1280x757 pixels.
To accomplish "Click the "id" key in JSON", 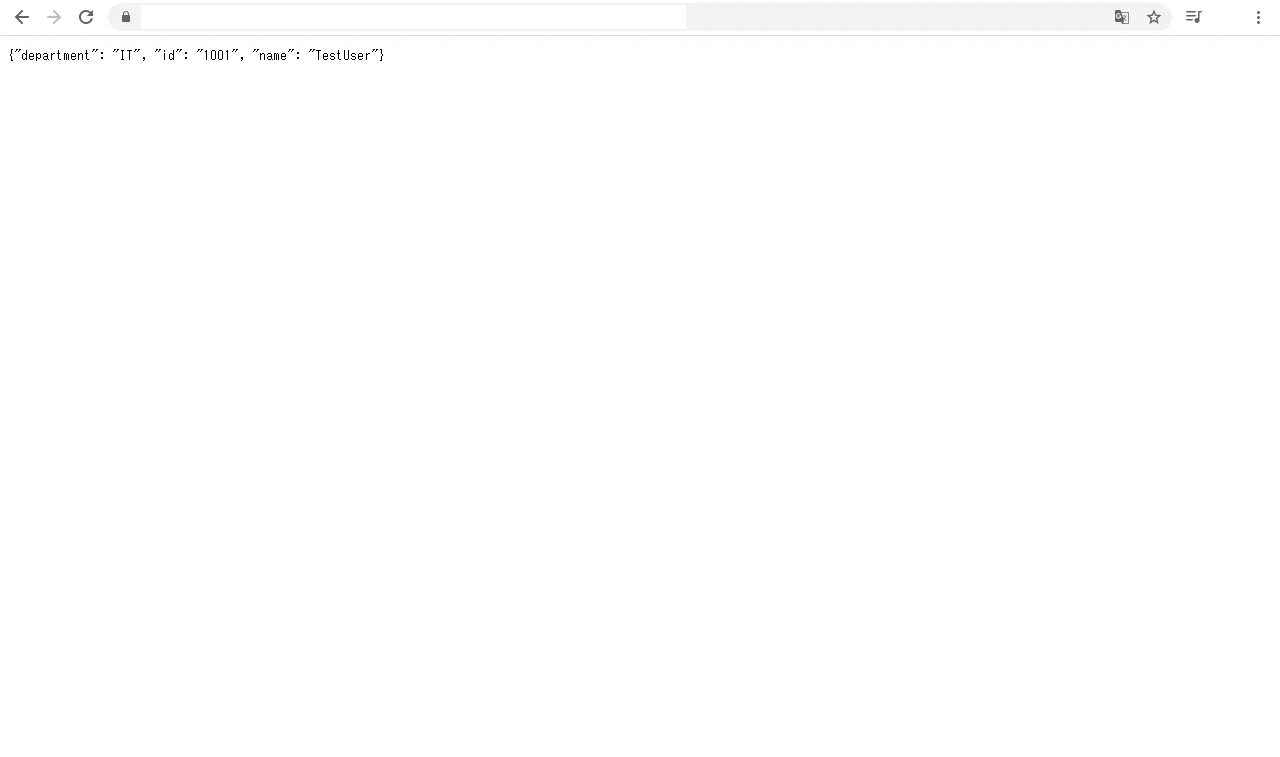I will (168, 56).
